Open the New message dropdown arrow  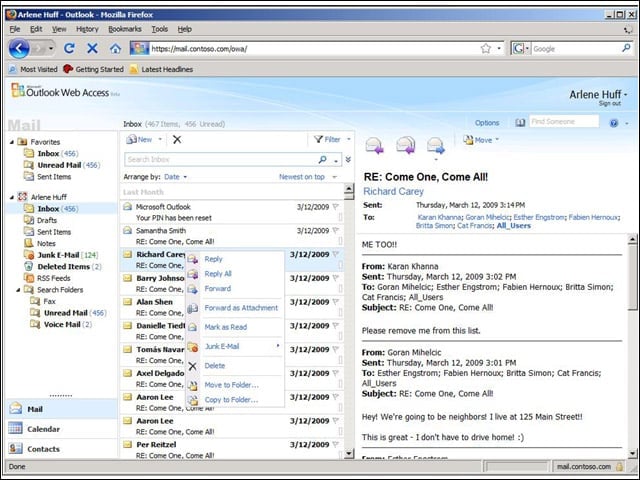coord(160,140)
